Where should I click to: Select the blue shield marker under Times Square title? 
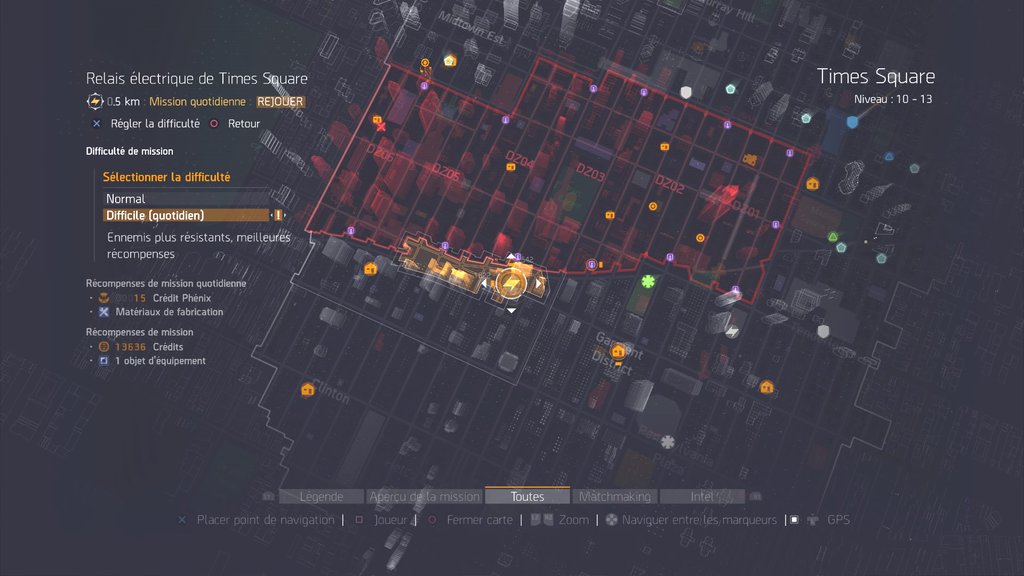pyautogui.click(x=852, y=122)
